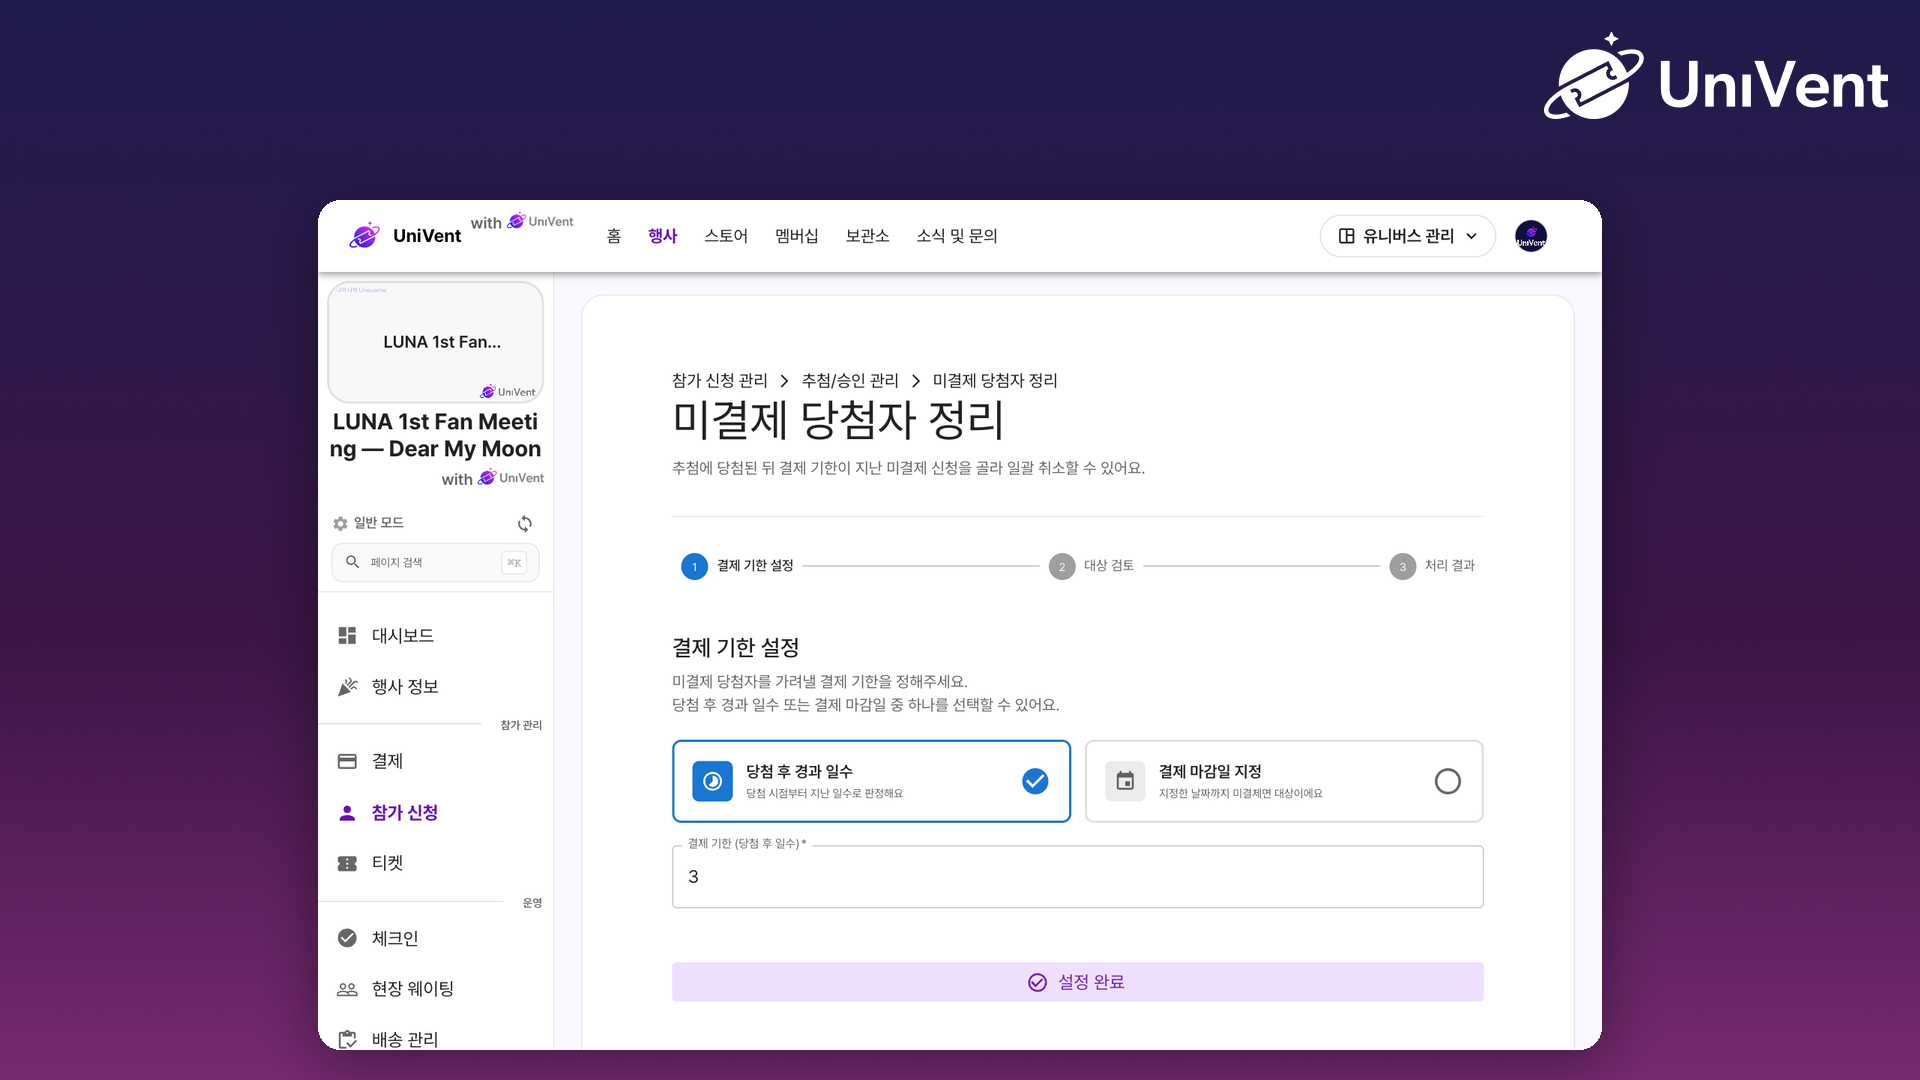
Task: Click the blue checkmark on 경과 일수
Action: [1035, 781]
